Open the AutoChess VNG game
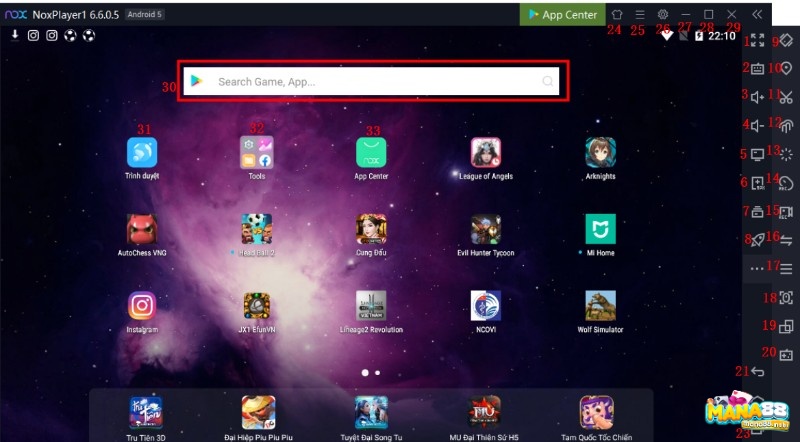The image size is (800, 442). tap(142, 235)
